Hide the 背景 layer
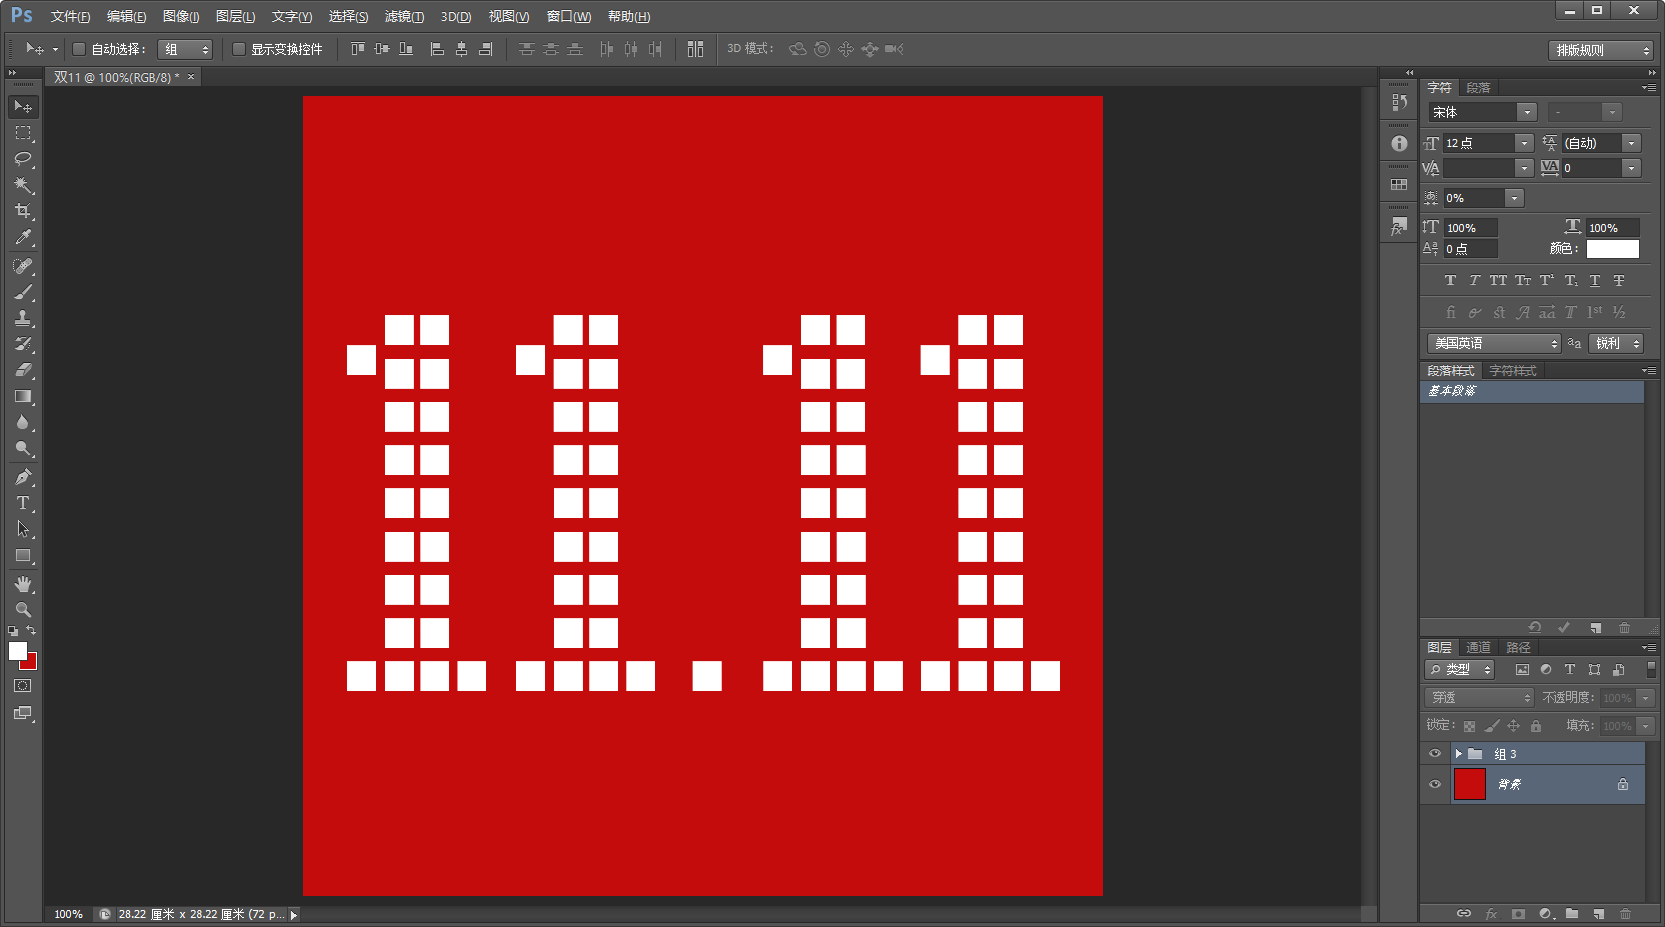The width and height of the screenshot is (1665, 927). coord(1435,784)
